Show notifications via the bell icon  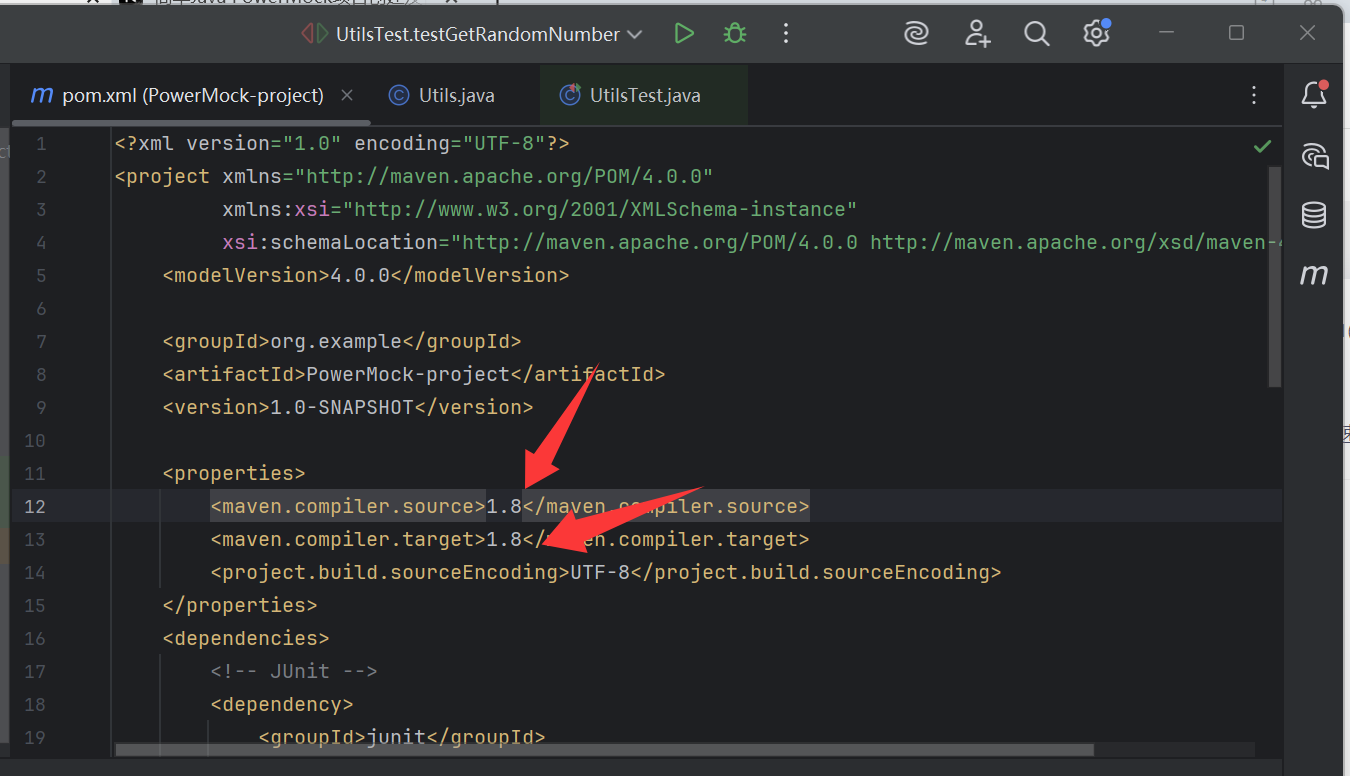click(1313, 94)
